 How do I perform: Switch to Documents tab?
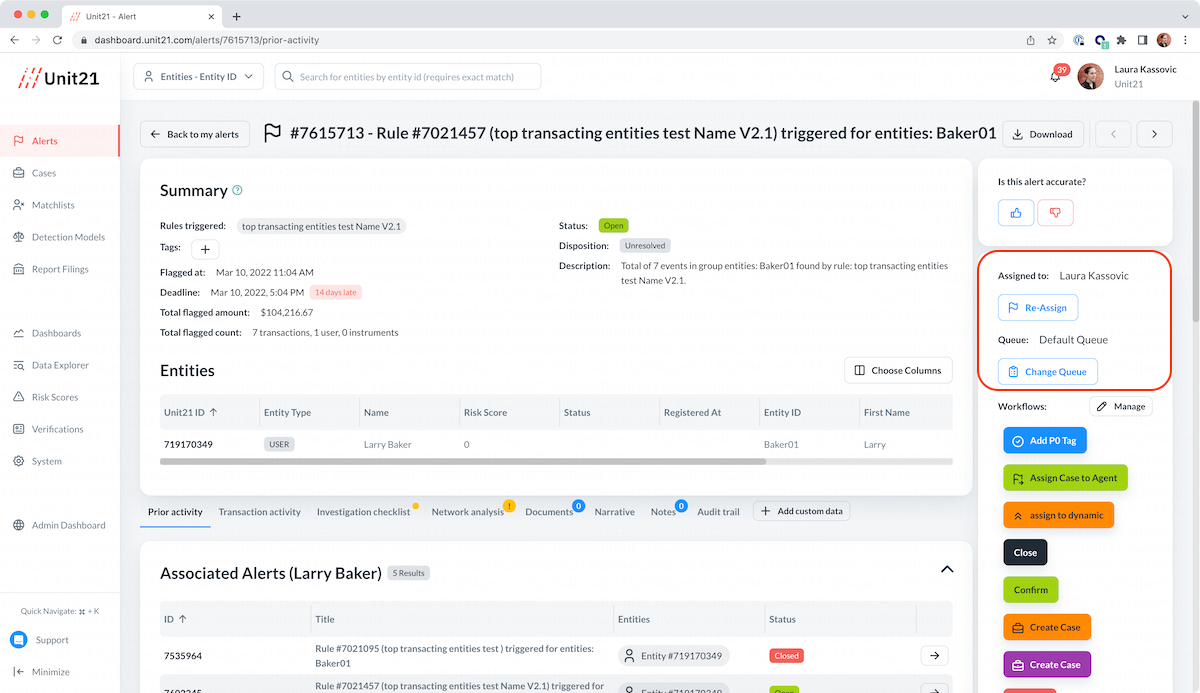[x=548, y=511]
